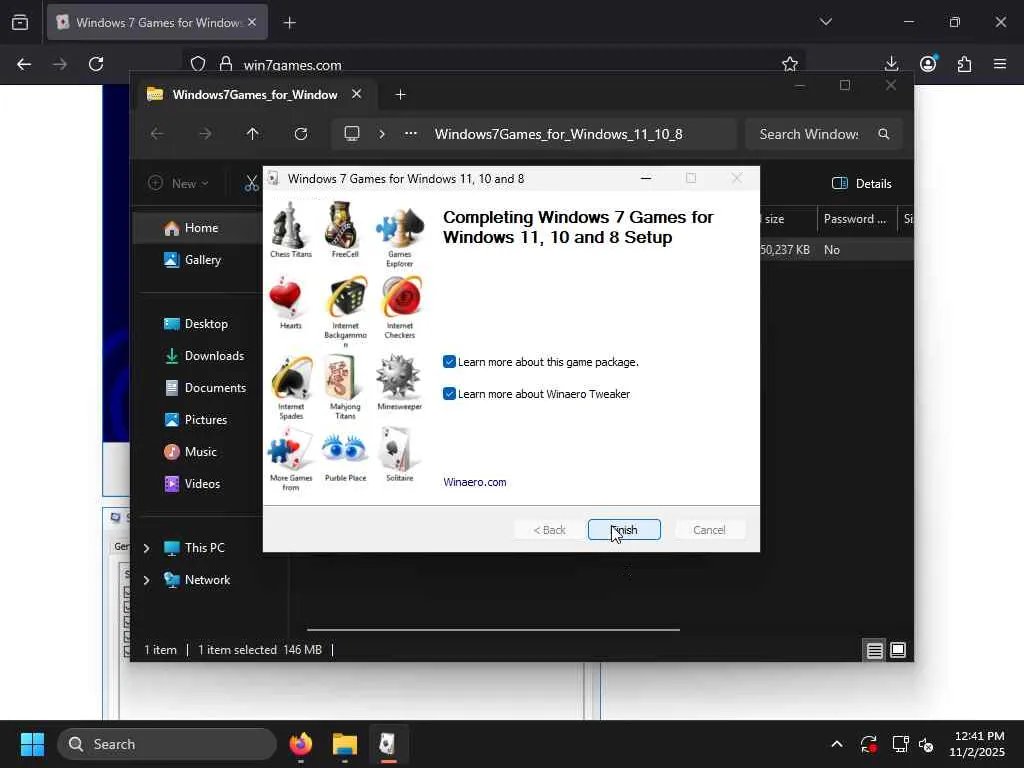Expand This PC tree node
Image resolution: width=1024 pixels, height=768 pixels.
tap(147, 548)
